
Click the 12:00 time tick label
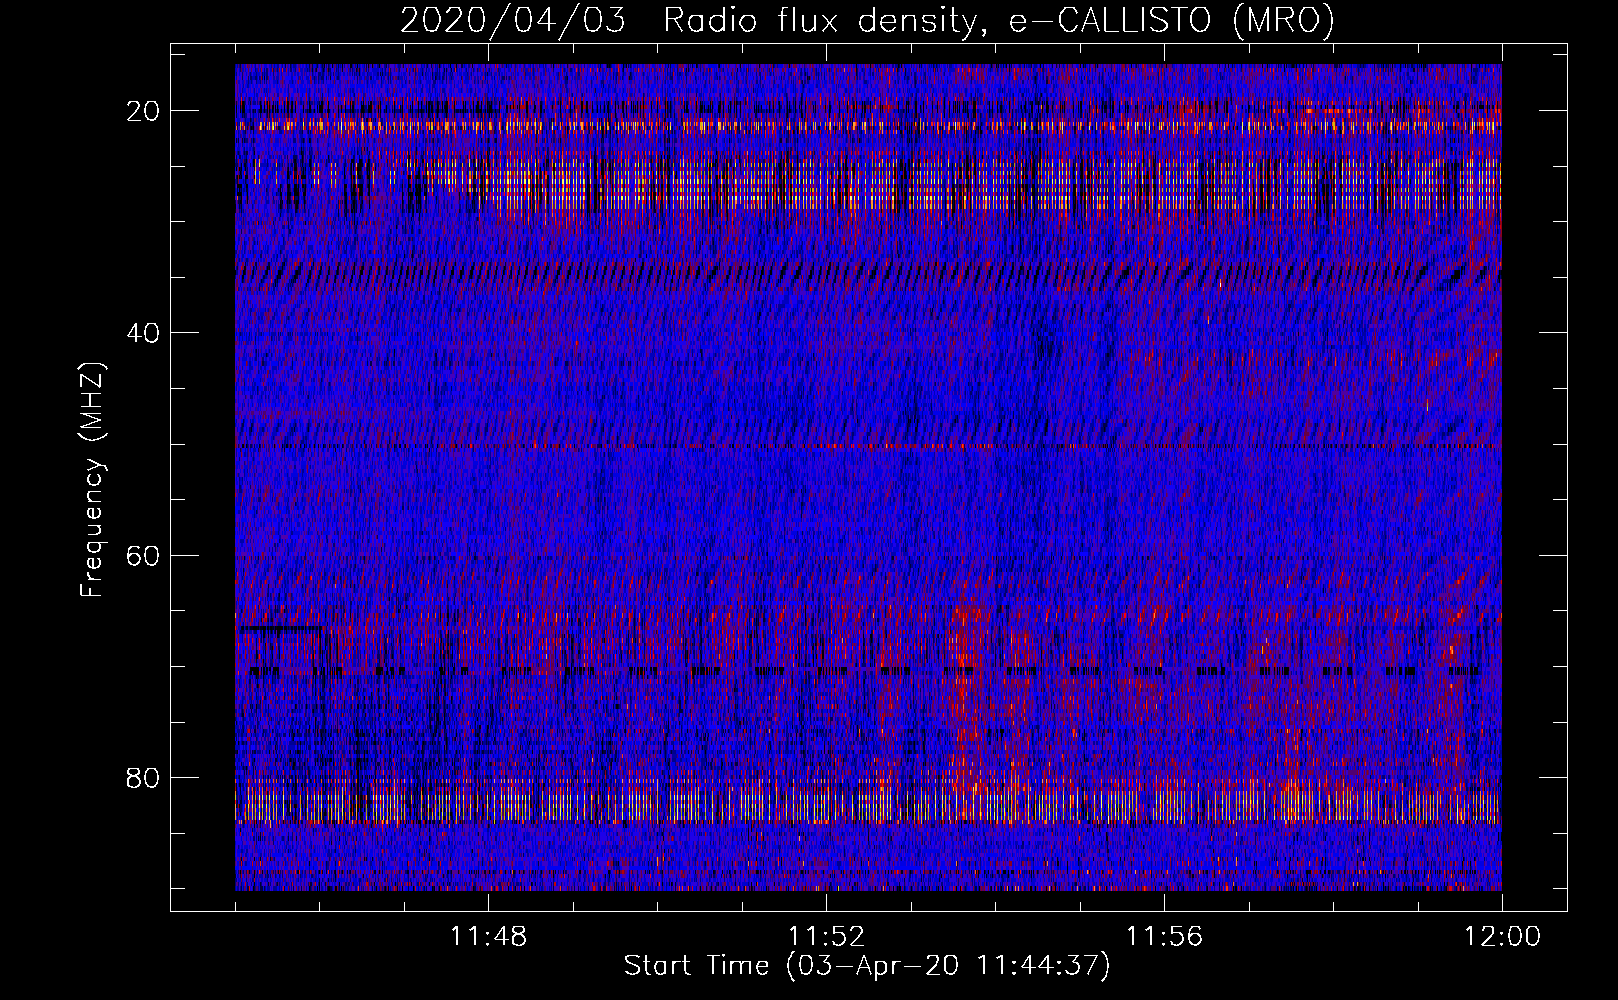tap(1502, 937)
